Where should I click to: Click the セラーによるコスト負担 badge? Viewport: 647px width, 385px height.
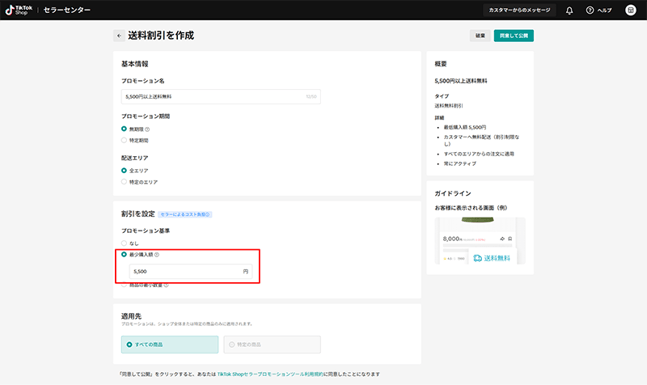click(x=185, y=215)
